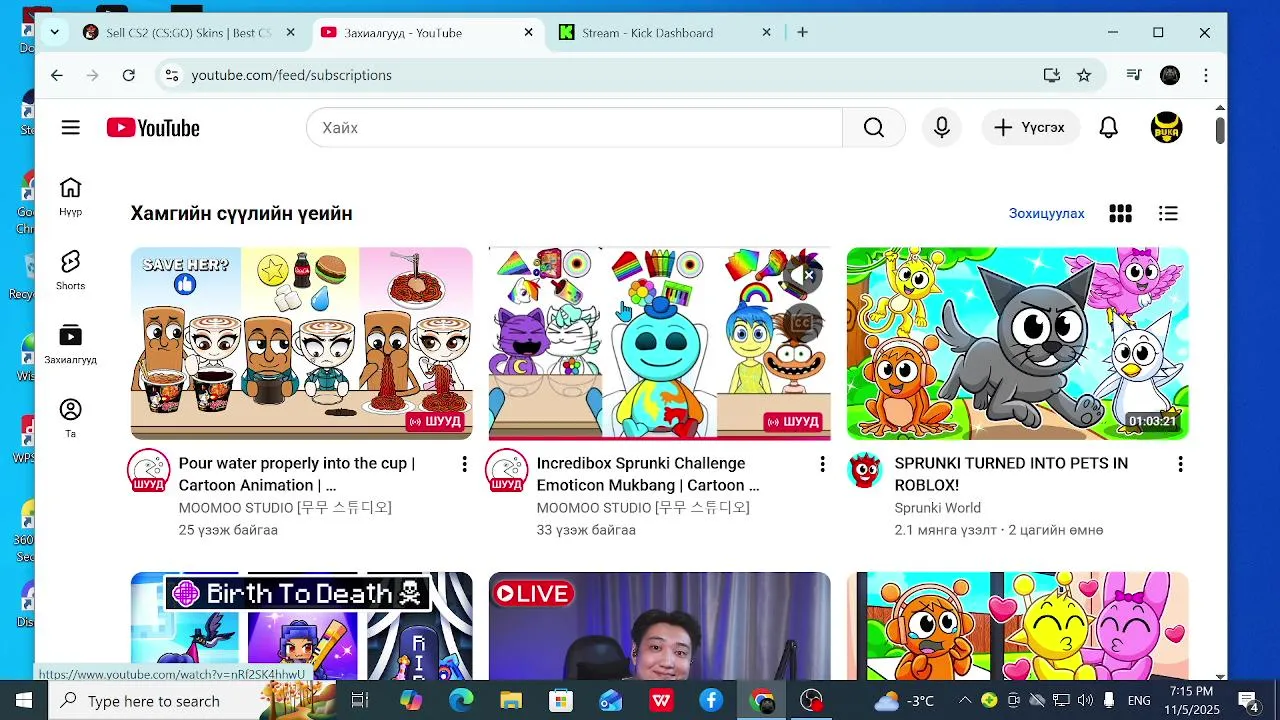Open SPRUNKI TURNED INTO PETS IN ROBLOX title
This screenshot has height=720, width=1280.
click(x=1011, y=474)
